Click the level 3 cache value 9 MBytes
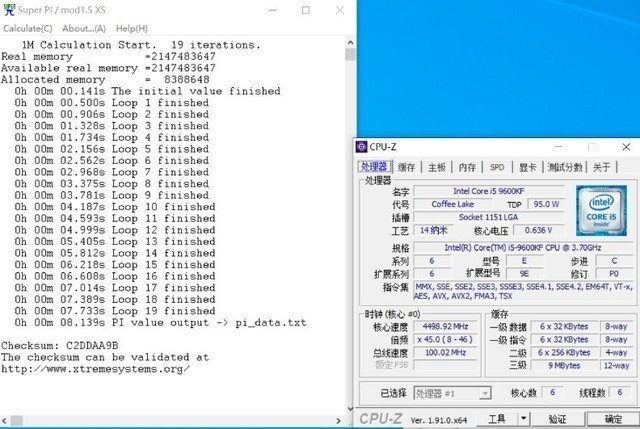This screenshot has width=640, height=429. point(564,366)
